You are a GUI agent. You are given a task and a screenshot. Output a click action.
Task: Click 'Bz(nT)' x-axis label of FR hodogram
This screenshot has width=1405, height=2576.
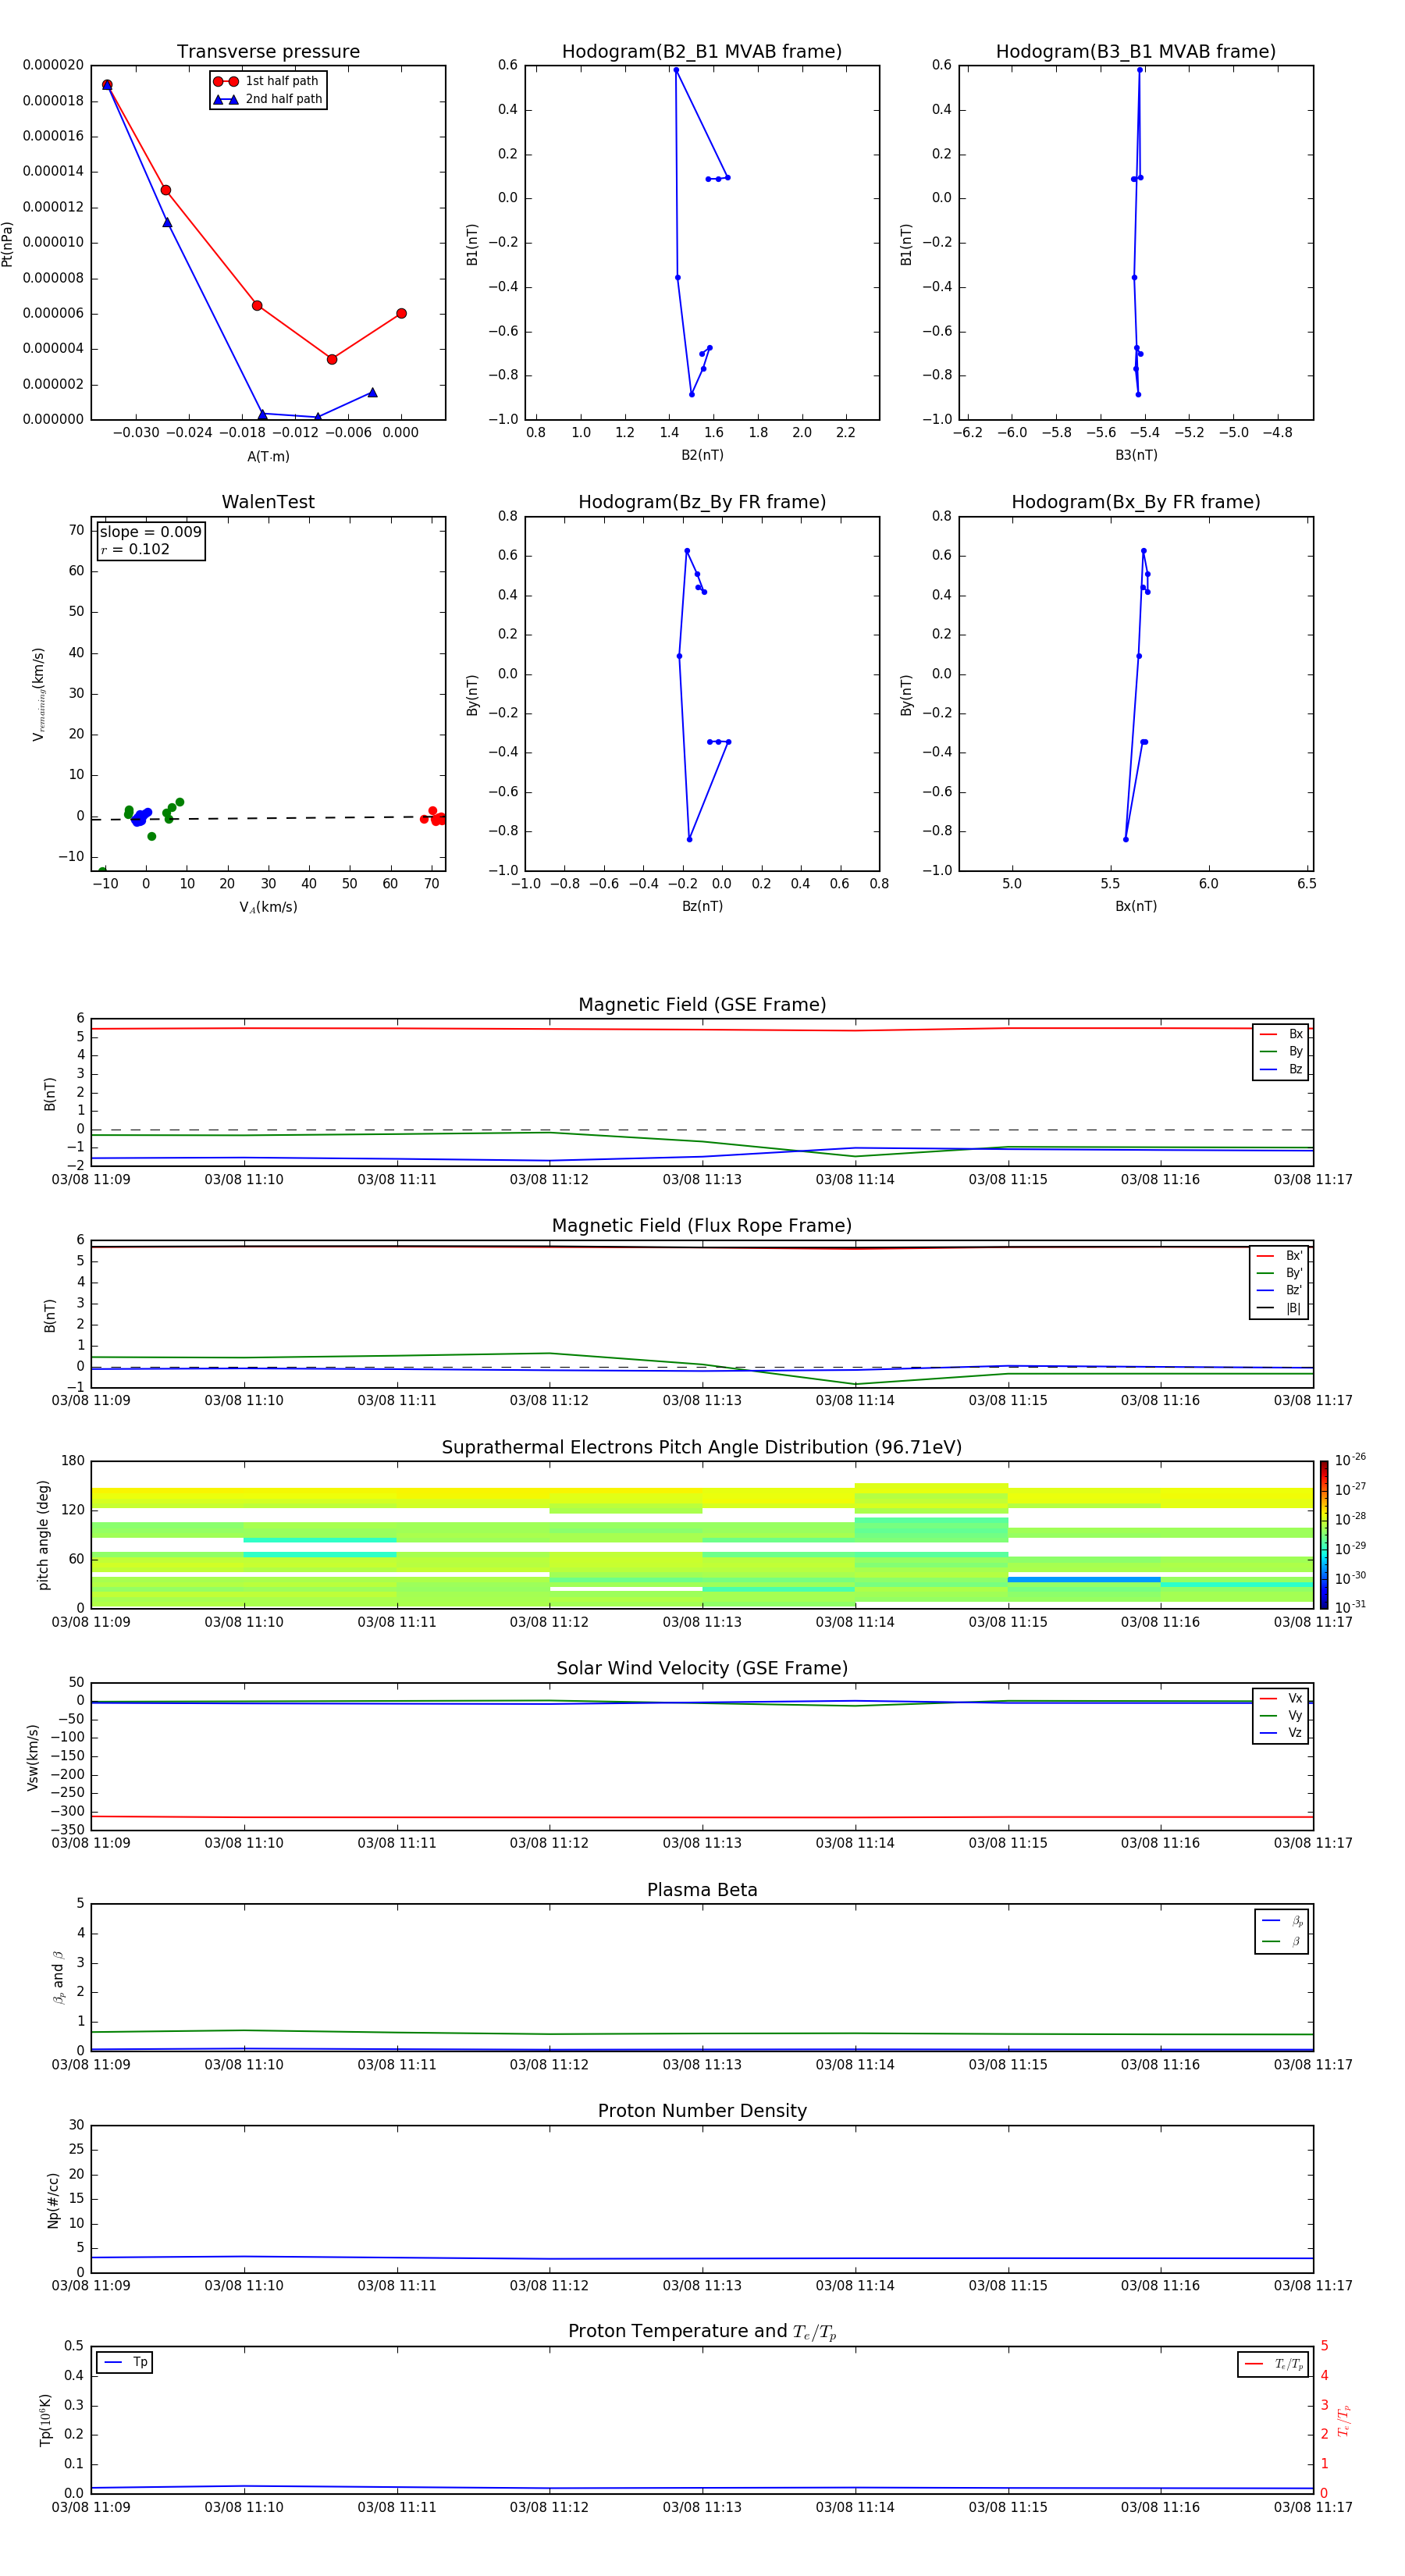click(x=702, y=906)
